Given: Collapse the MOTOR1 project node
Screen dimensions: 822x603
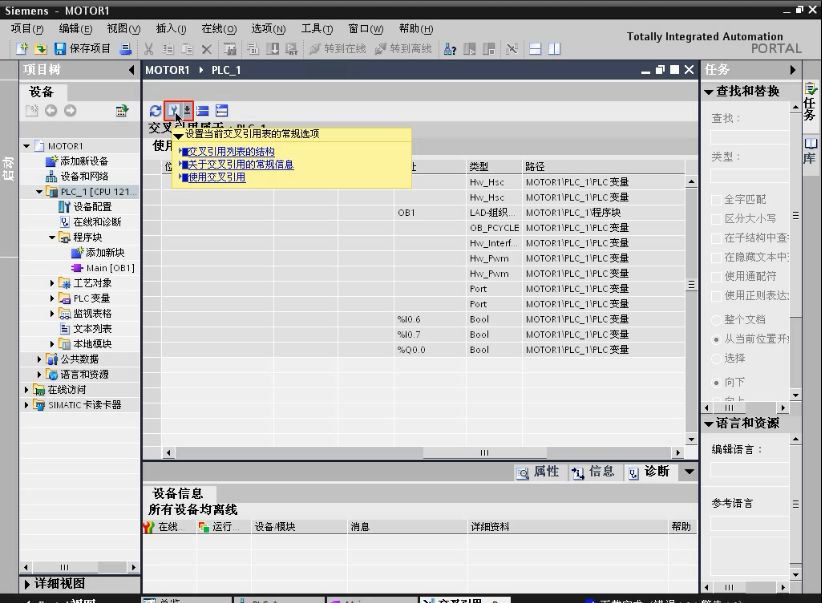Looking at the screenshot, I should pos(26,146).
